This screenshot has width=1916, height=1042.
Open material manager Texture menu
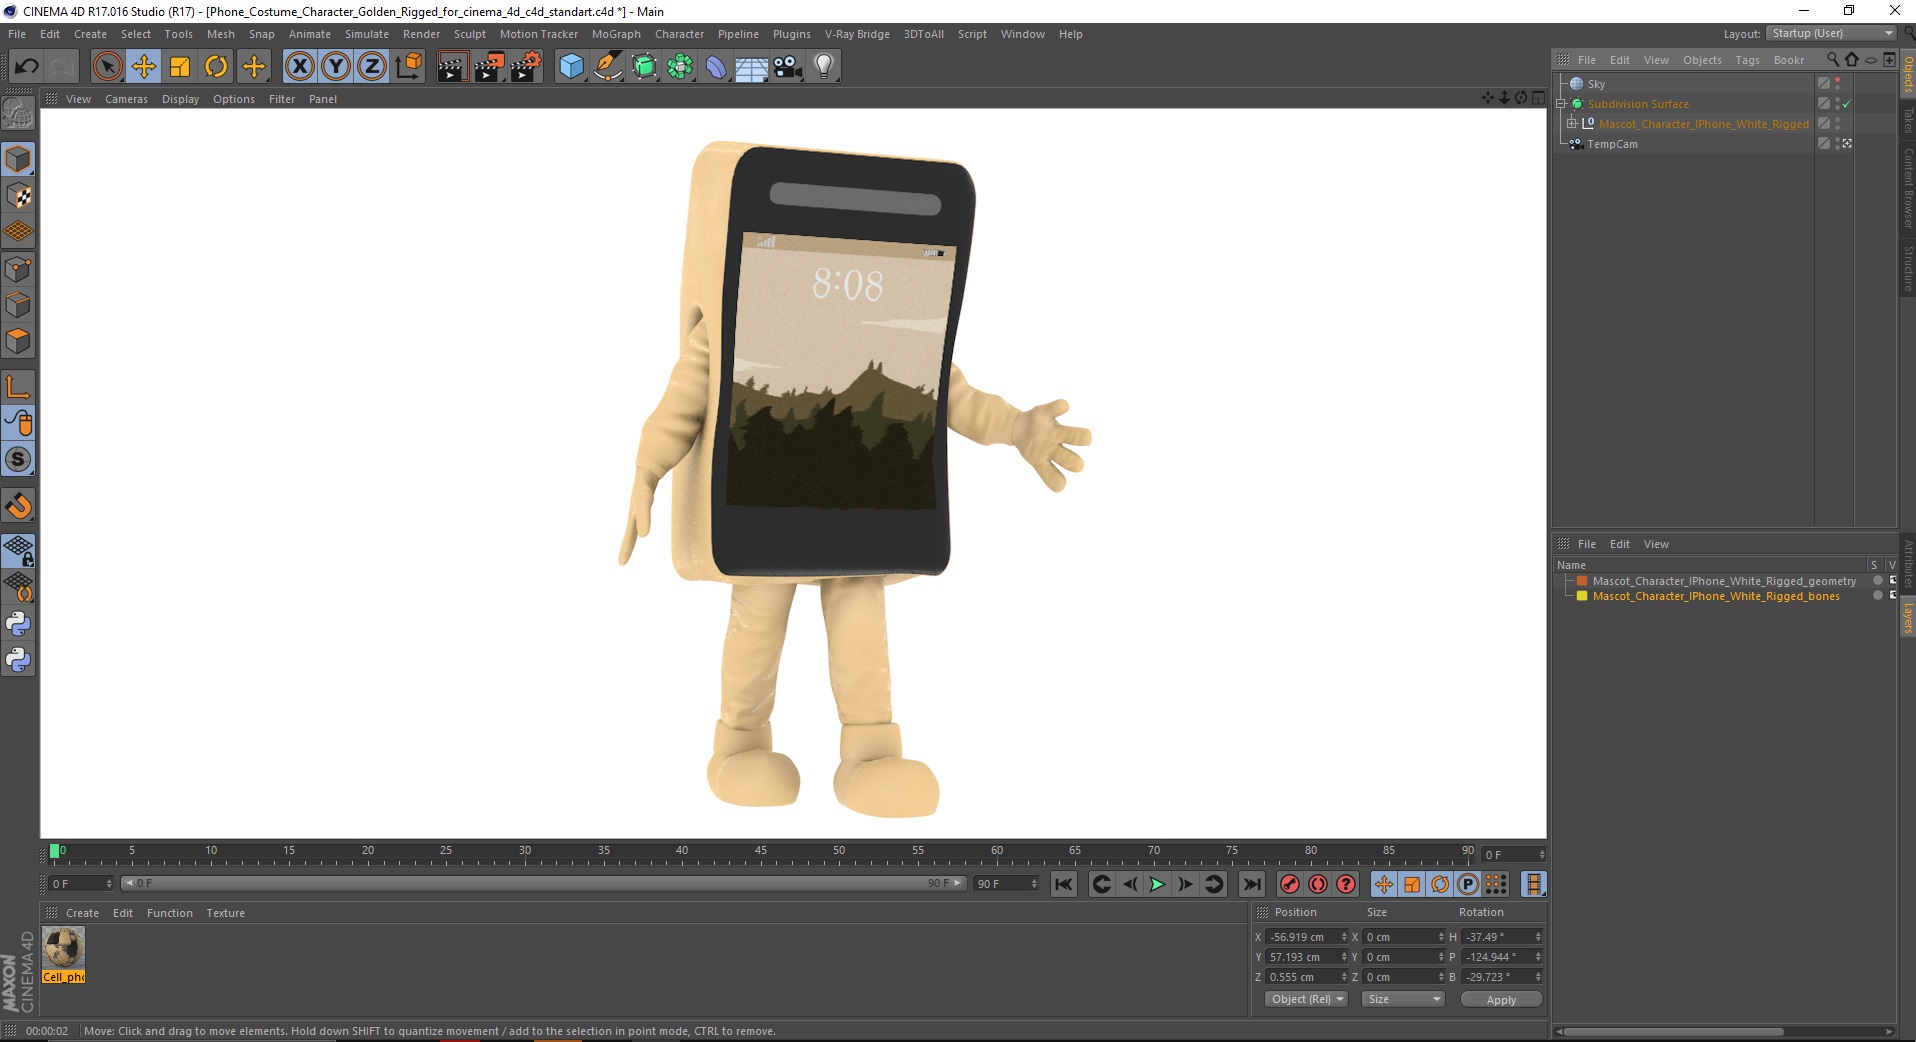(225, 913)
